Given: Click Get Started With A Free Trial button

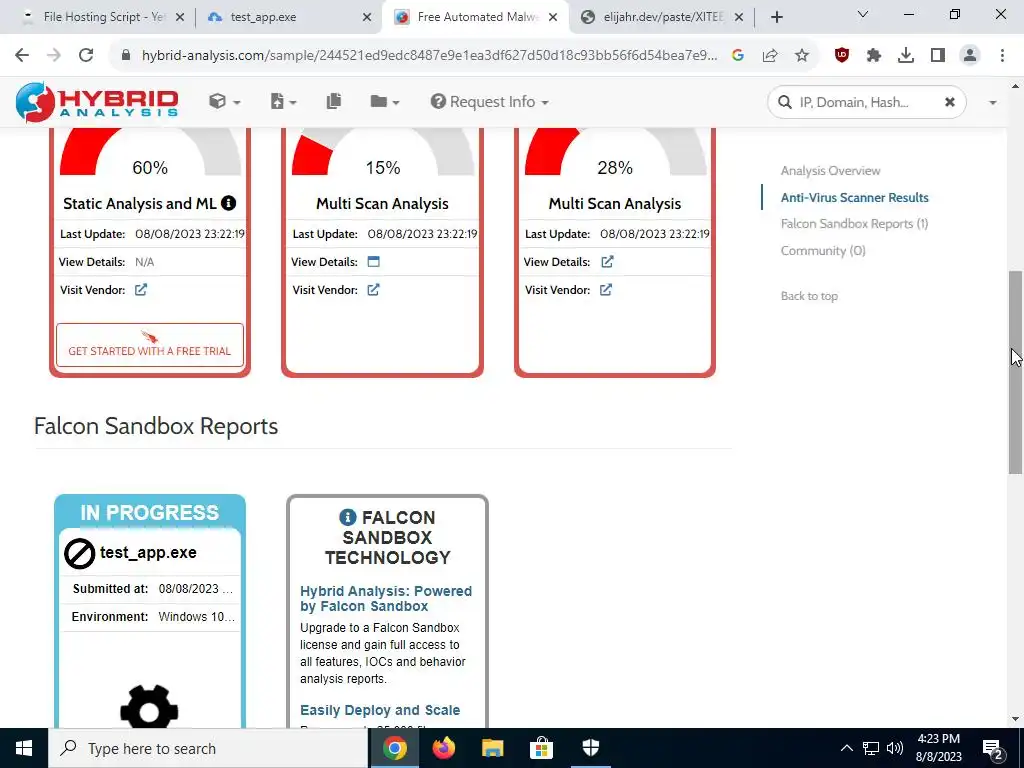Looking at the screenshot, I should coord(150,345).
